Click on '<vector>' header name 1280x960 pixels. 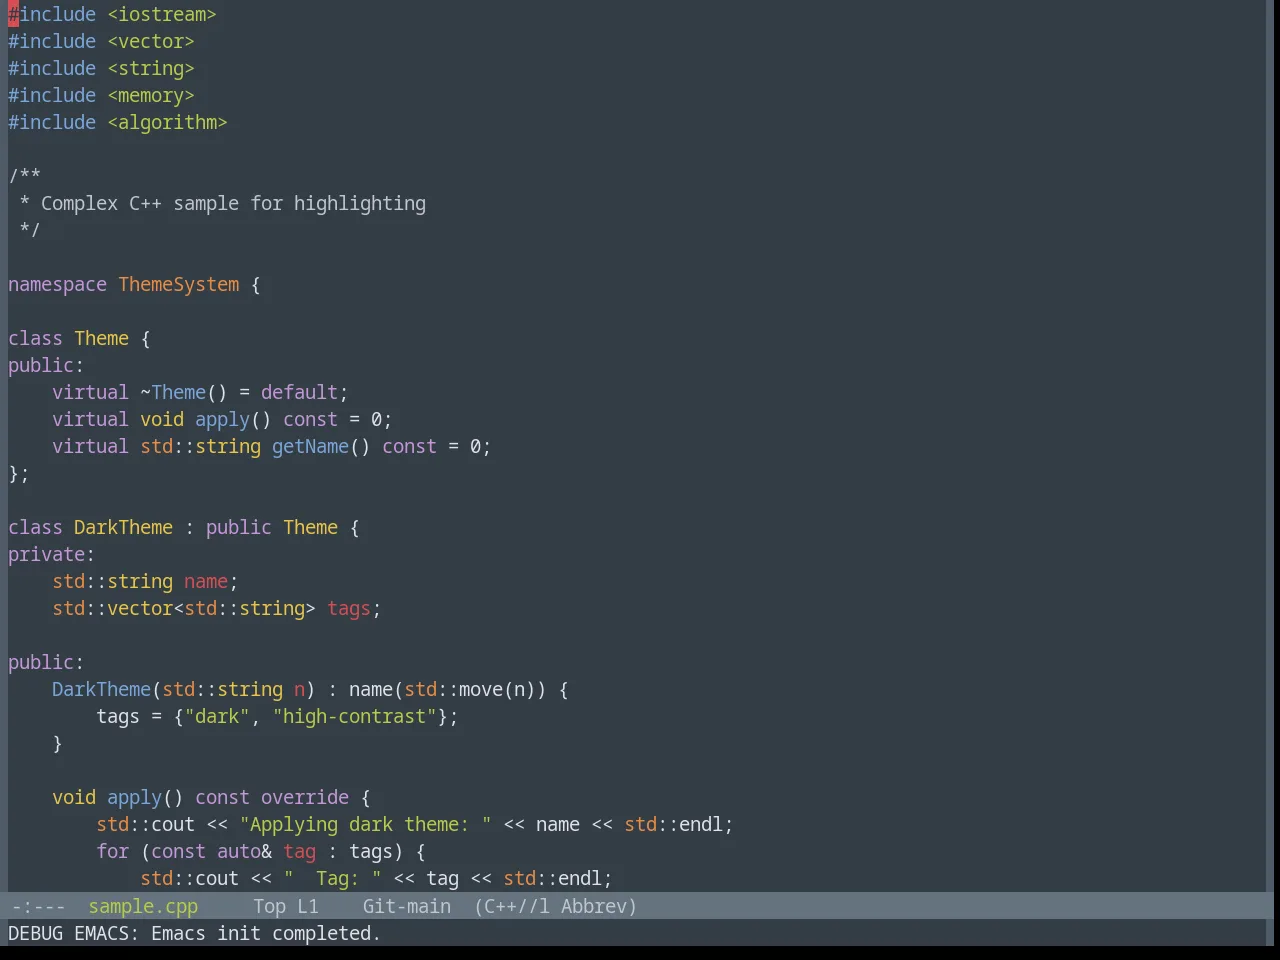click(x=151, y=41)
